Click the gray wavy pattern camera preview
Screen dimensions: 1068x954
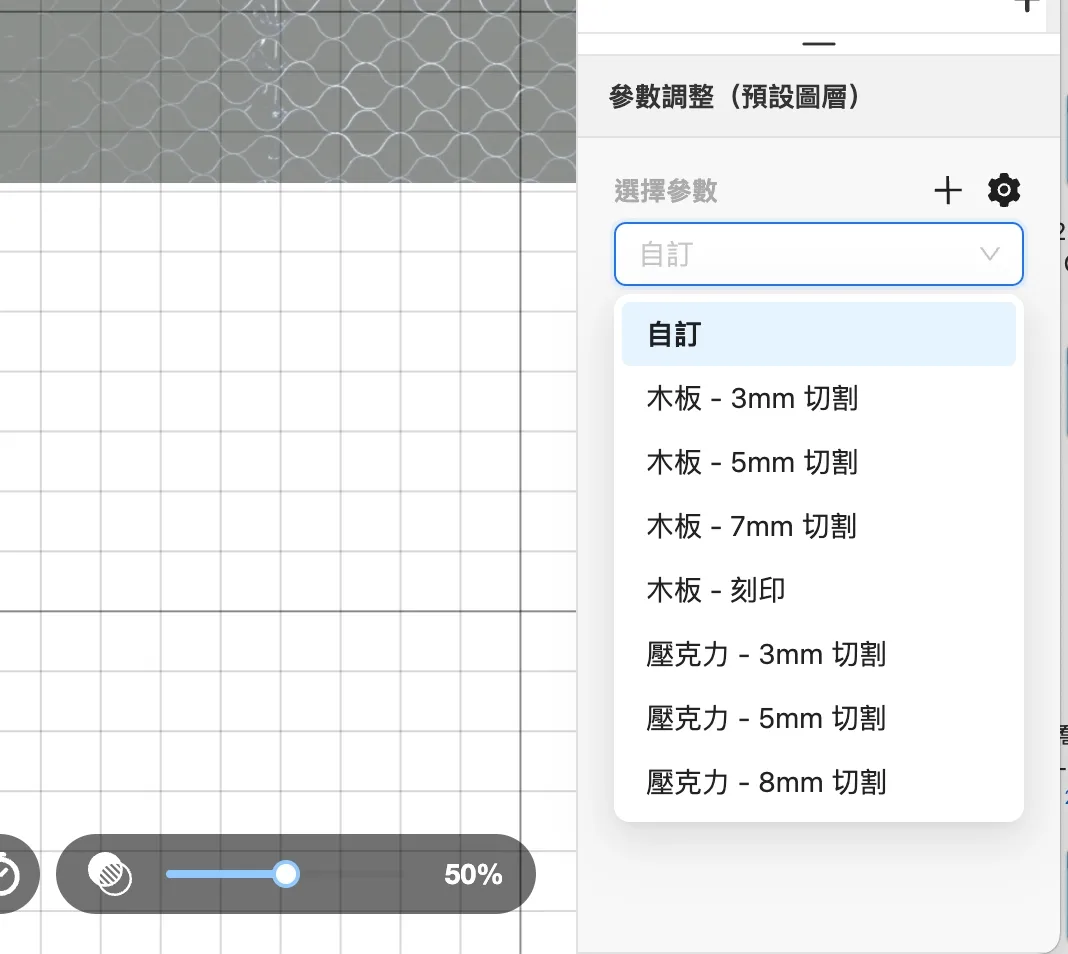click(x=288, y=90)
